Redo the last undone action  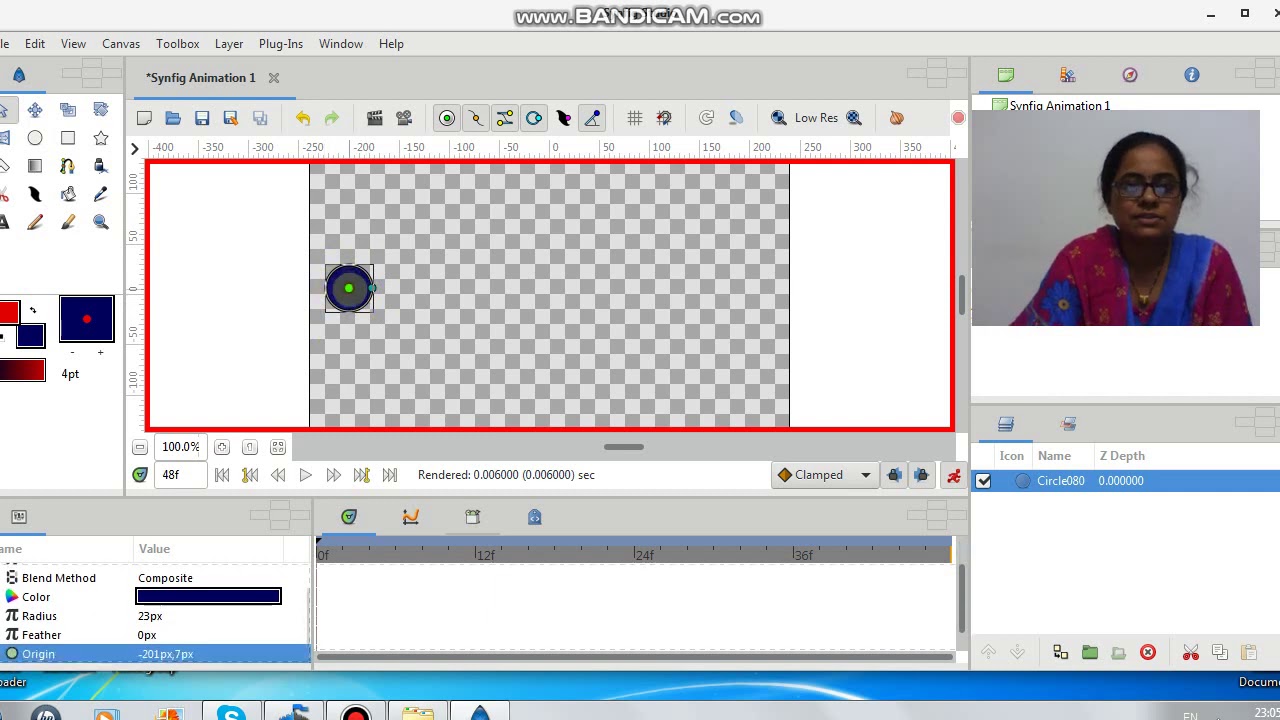click(332, 118)
